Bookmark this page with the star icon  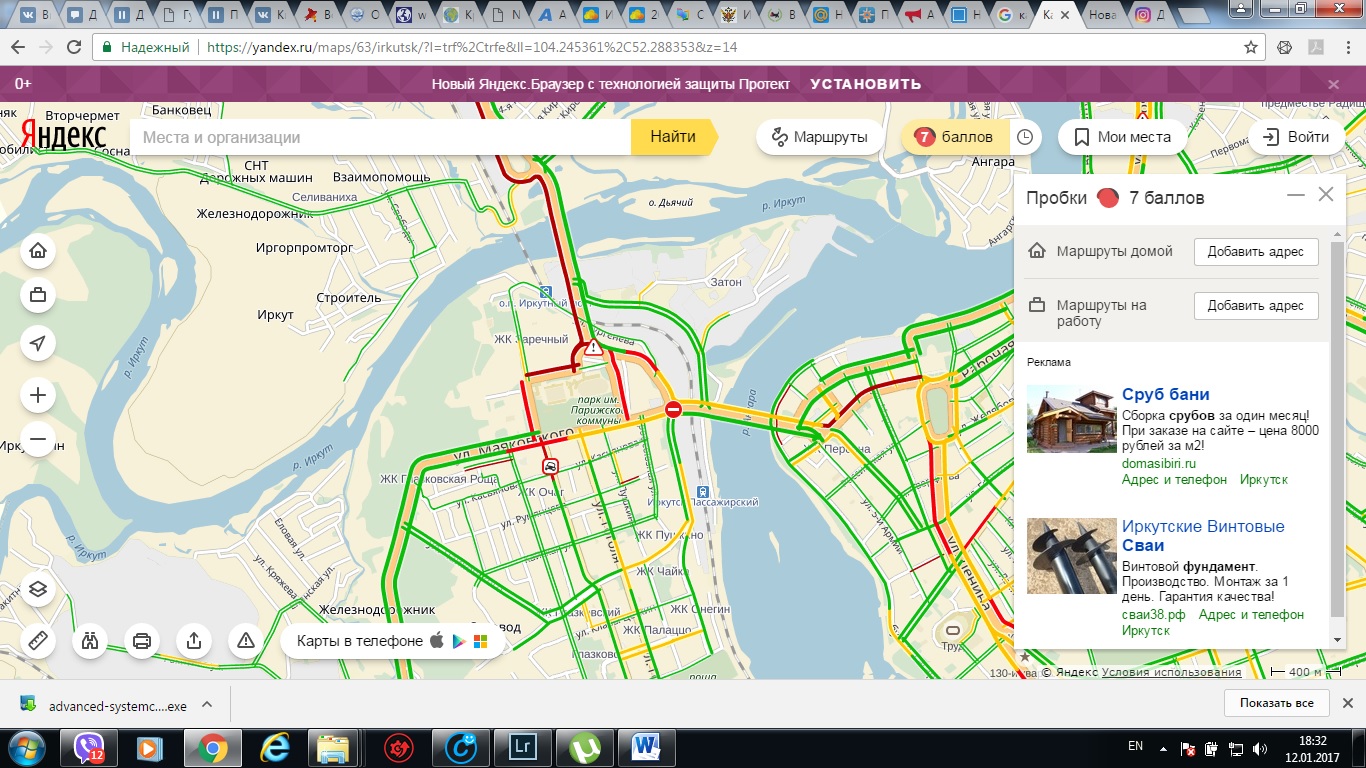[1251, 47]
